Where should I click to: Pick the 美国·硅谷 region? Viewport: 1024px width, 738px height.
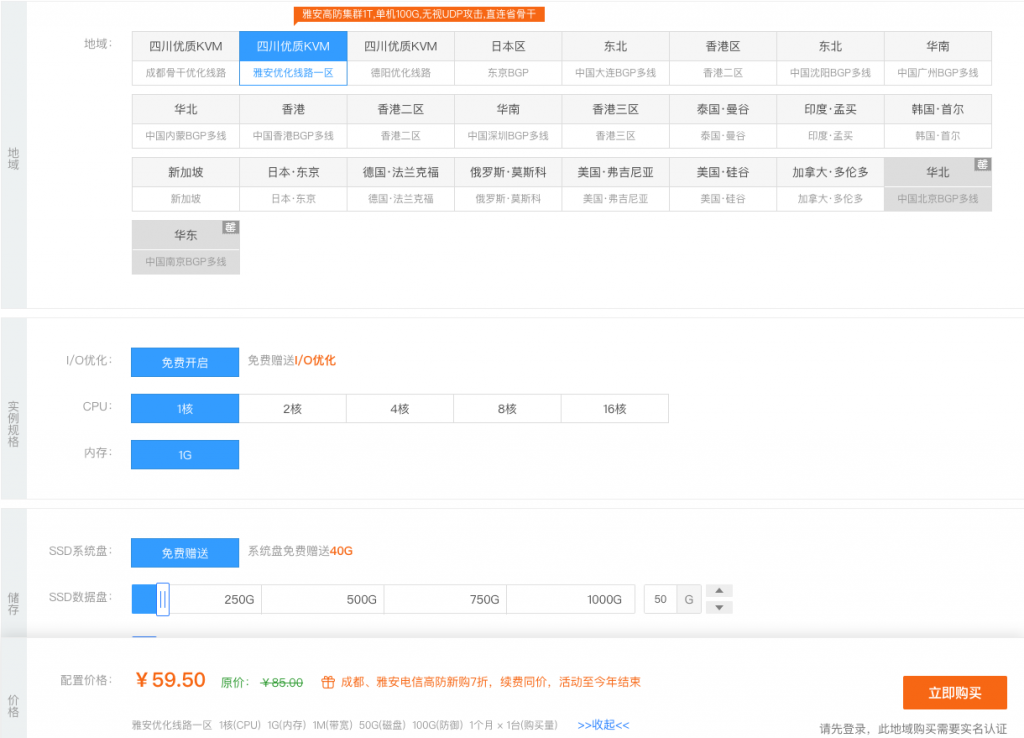(x=722, y=185)
